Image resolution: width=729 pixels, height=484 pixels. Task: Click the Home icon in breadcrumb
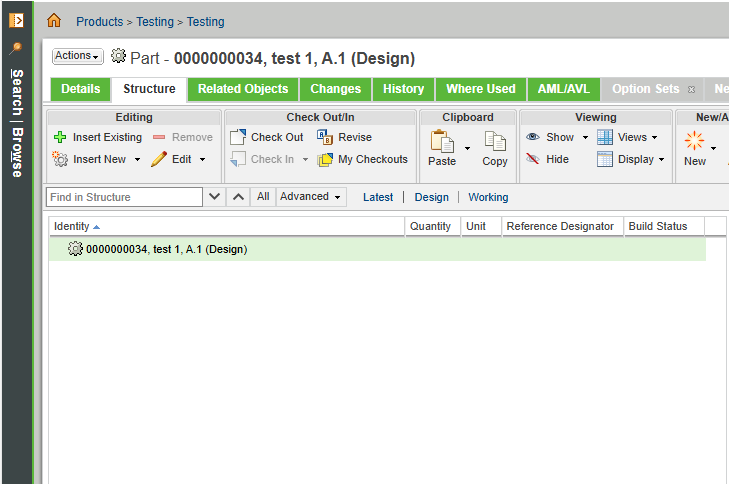(x=54, y=21)
